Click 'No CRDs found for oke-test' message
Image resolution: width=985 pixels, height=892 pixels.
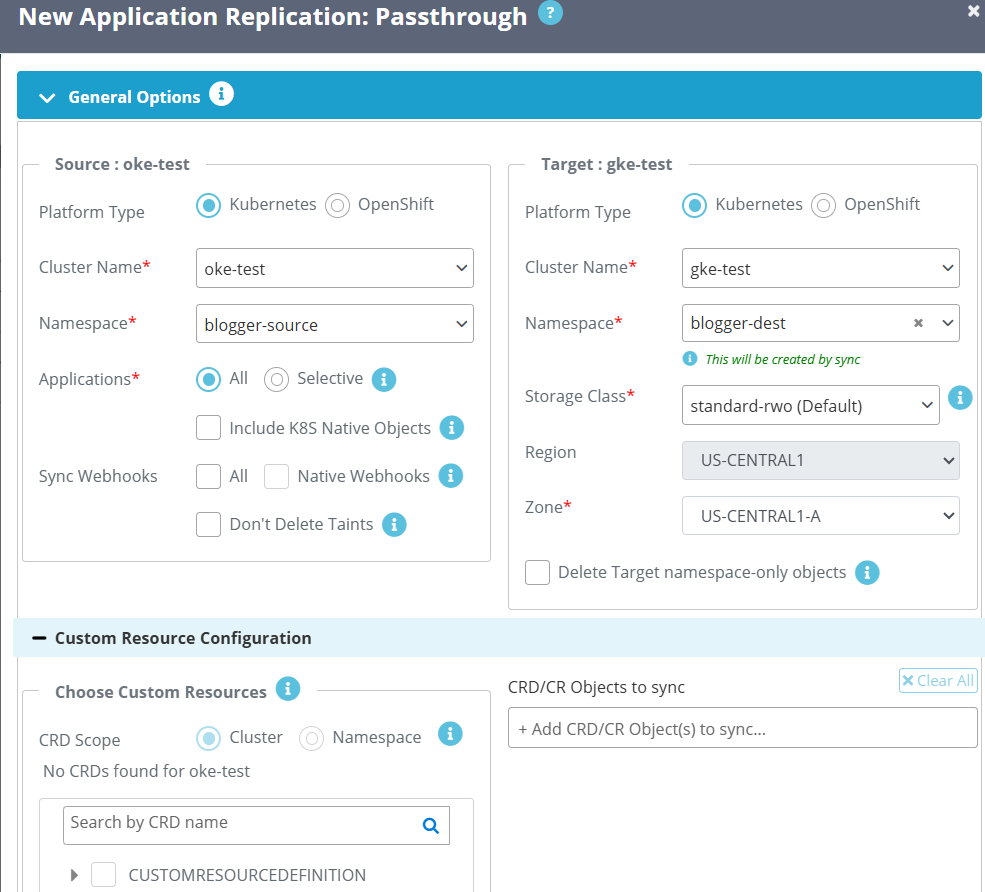pos(146,771)
